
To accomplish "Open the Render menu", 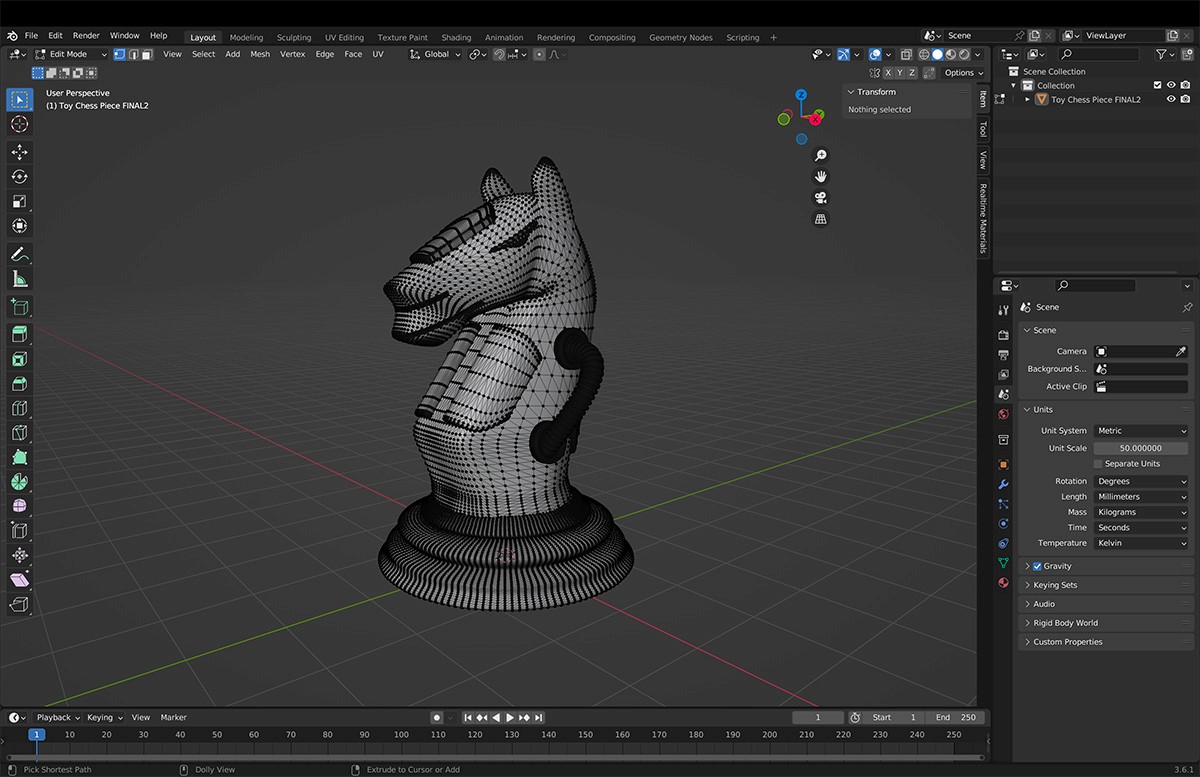I will pyautogui.click(x=86, y=35).
